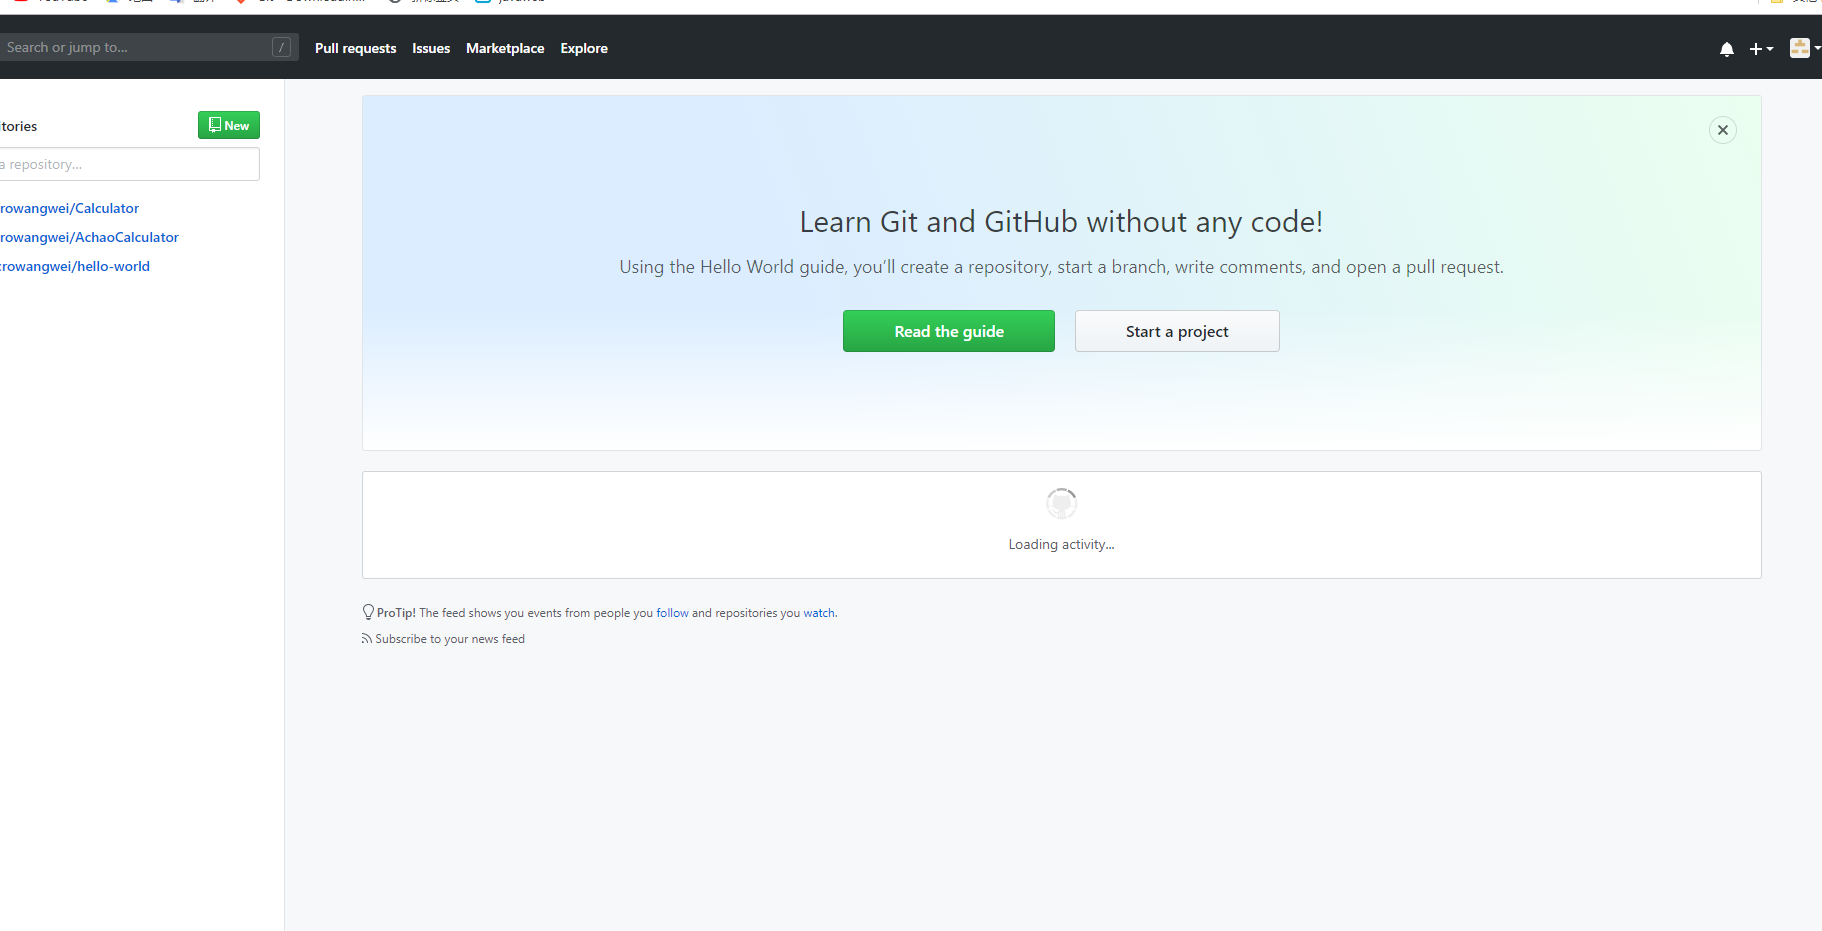Follow the 'follow' link in ProTip

pos(672,613)
